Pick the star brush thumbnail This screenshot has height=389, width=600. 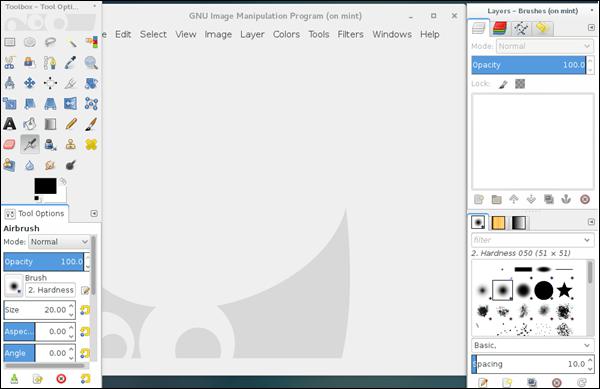click(564, 290)
